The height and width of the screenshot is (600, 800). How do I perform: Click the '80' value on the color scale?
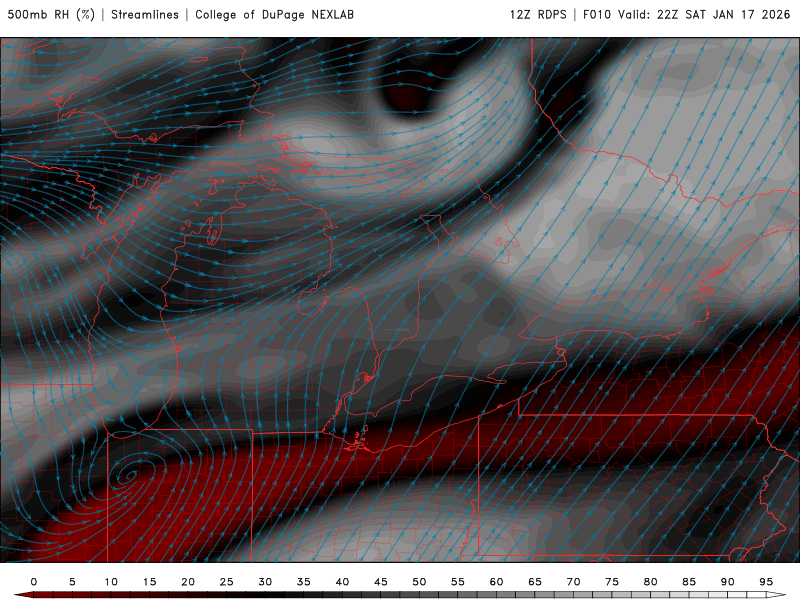pyautogui.click(x=651, y=582)
